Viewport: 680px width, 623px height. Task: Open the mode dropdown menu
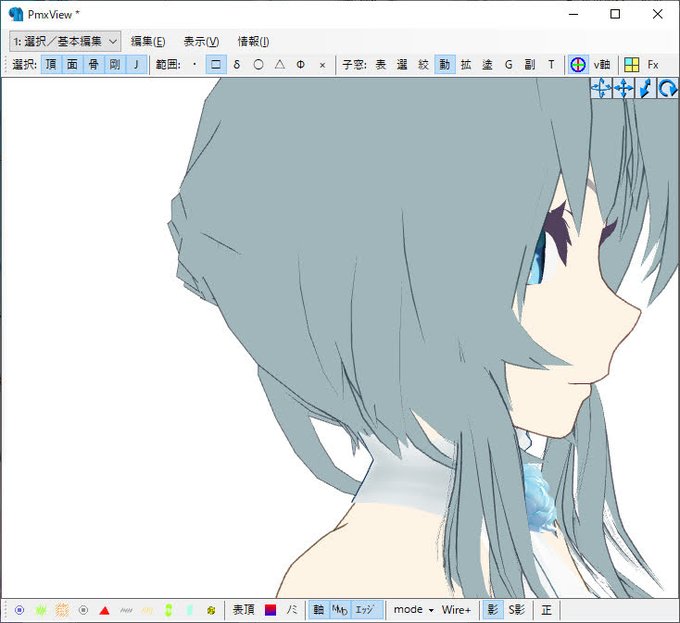413,610
